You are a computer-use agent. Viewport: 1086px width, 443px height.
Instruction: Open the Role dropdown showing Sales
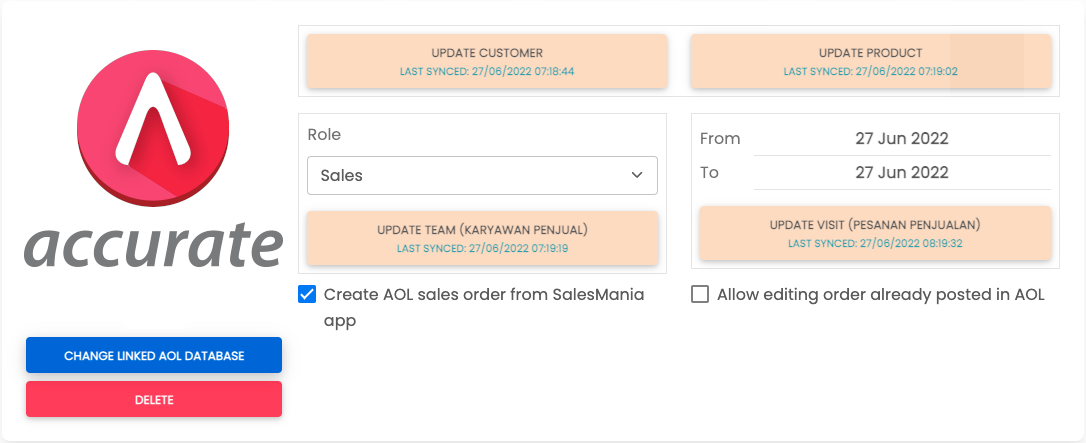coord(470,175)
